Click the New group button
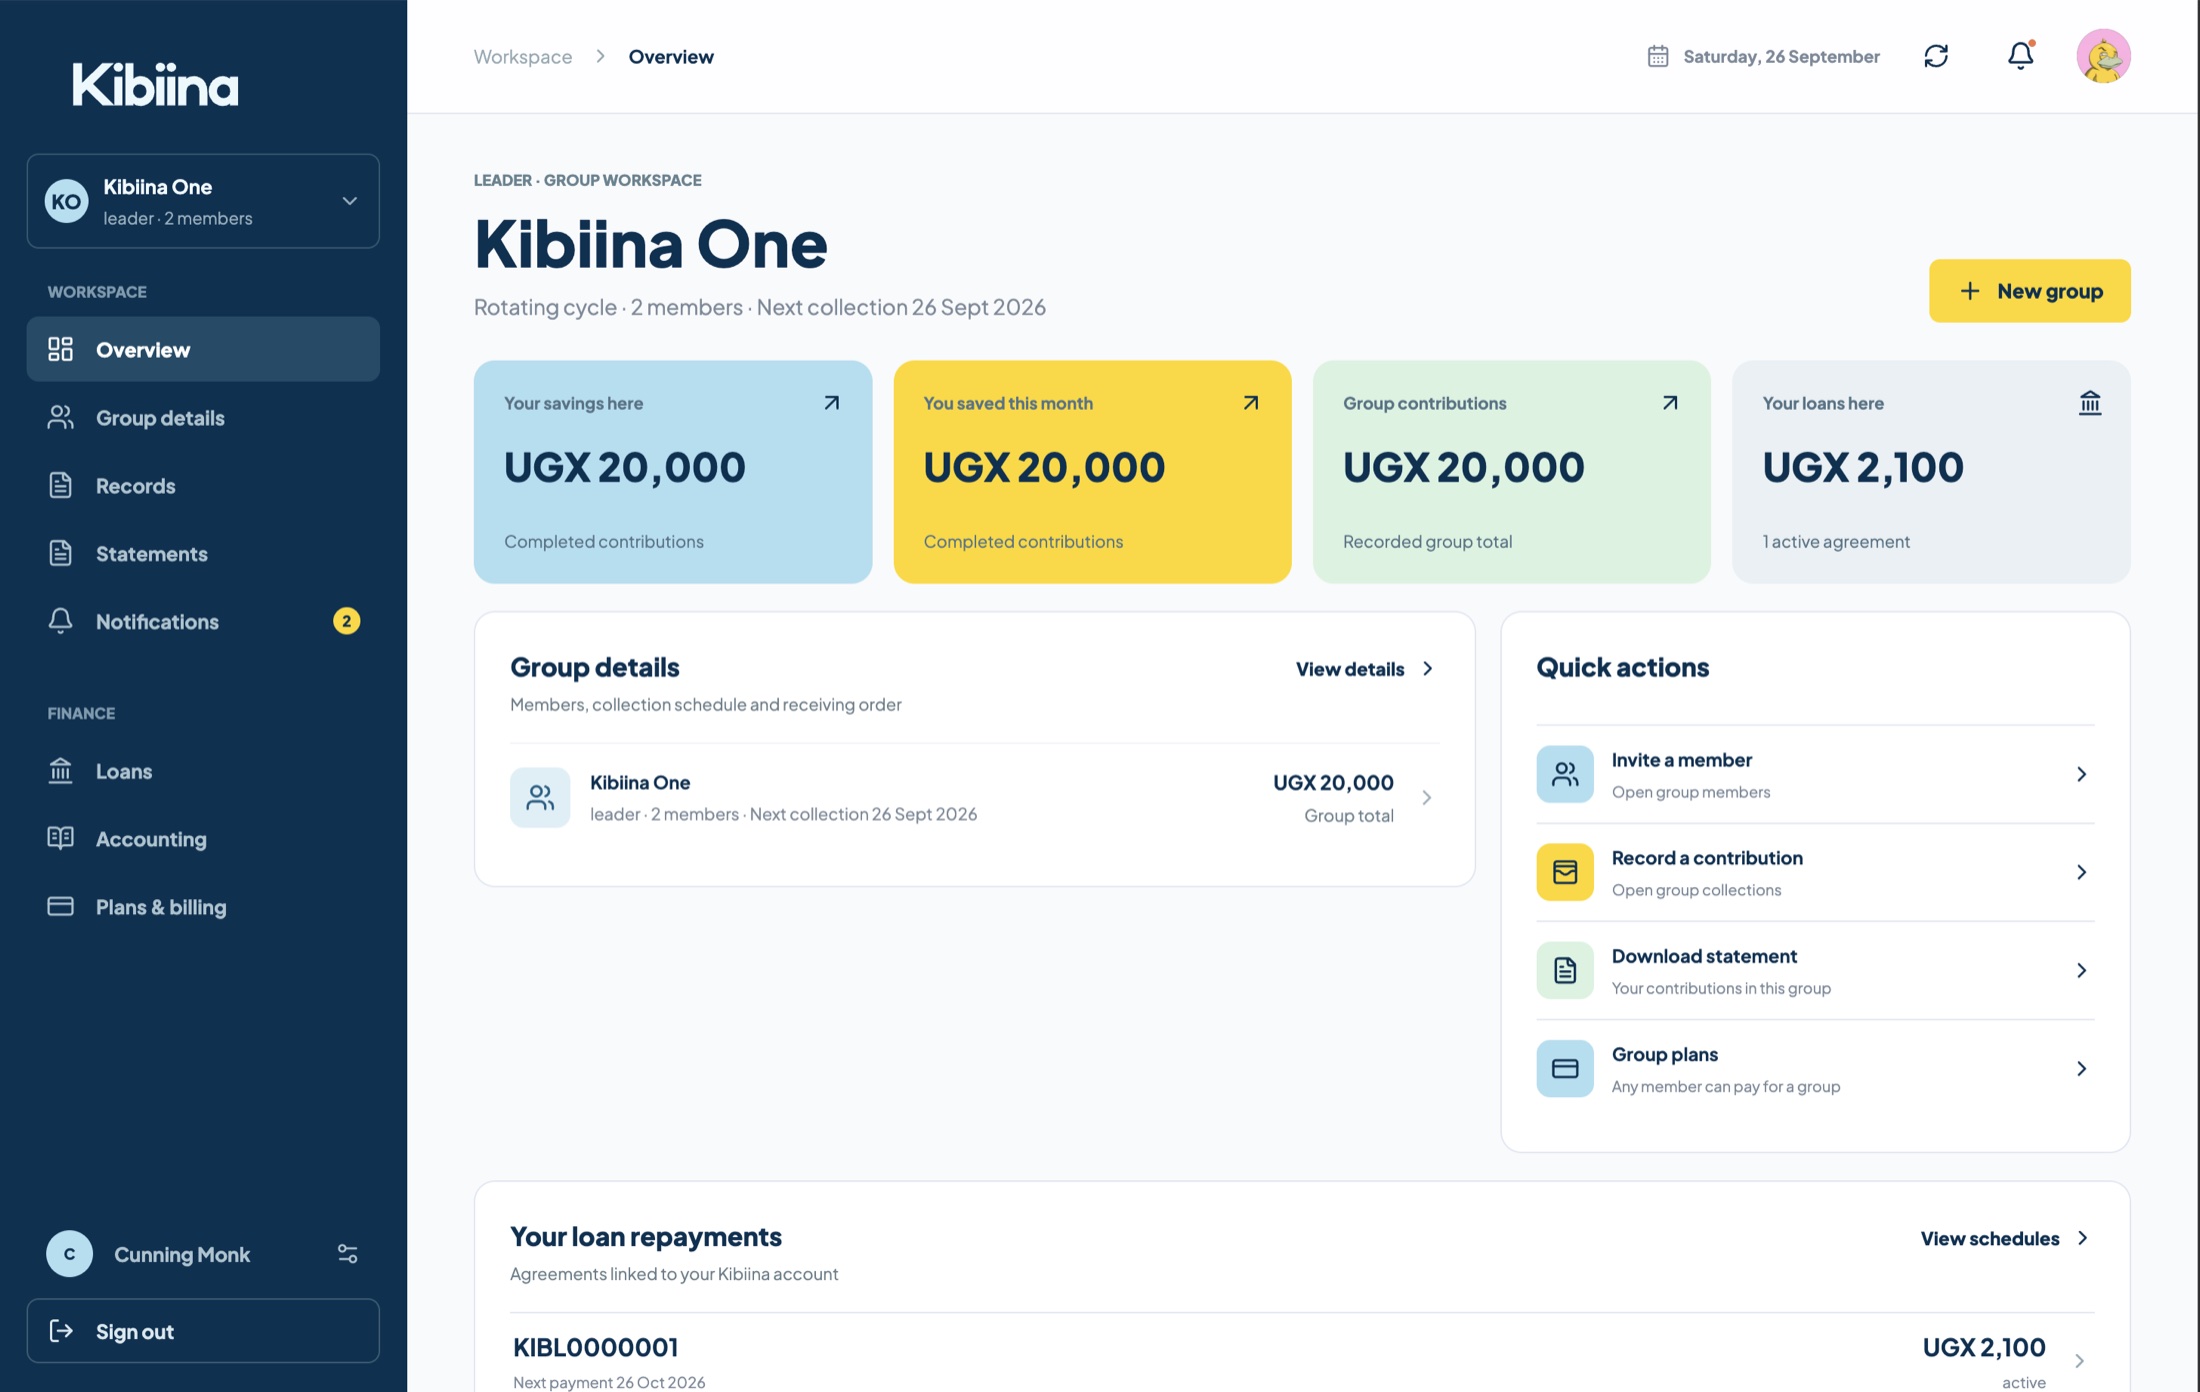The width and height of the screenshot is (2200, 1392). click(x=2029, y=291)
